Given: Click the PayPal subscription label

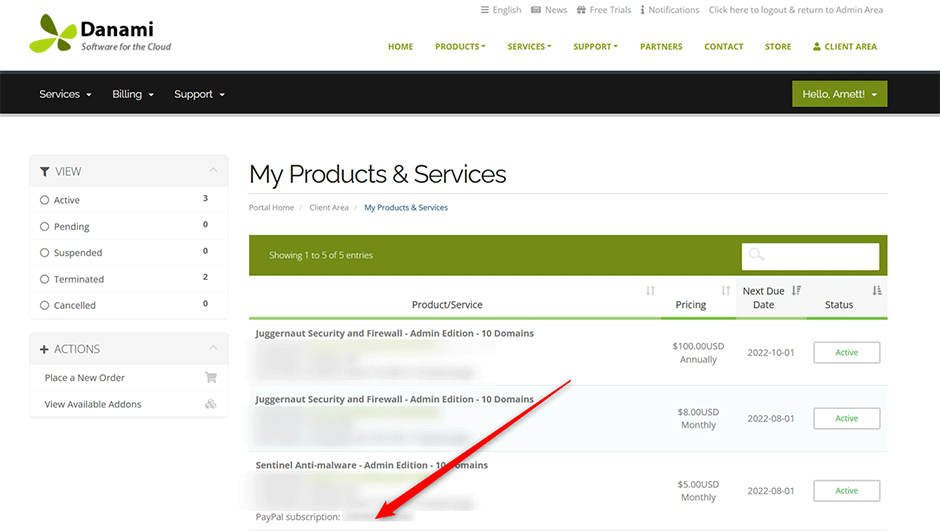Looking at the screenshot, I should 298,517.
